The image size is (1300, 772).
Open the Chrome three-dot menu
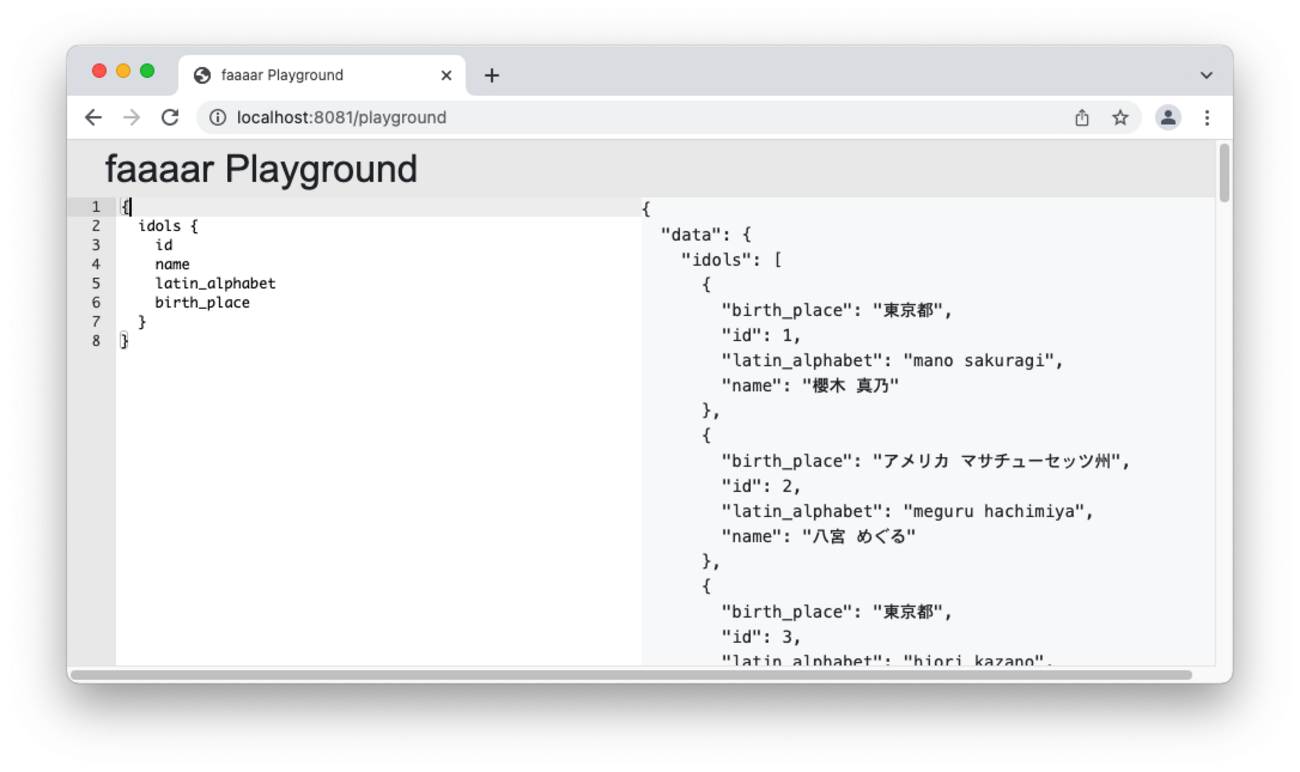(x=1207, y=118)
